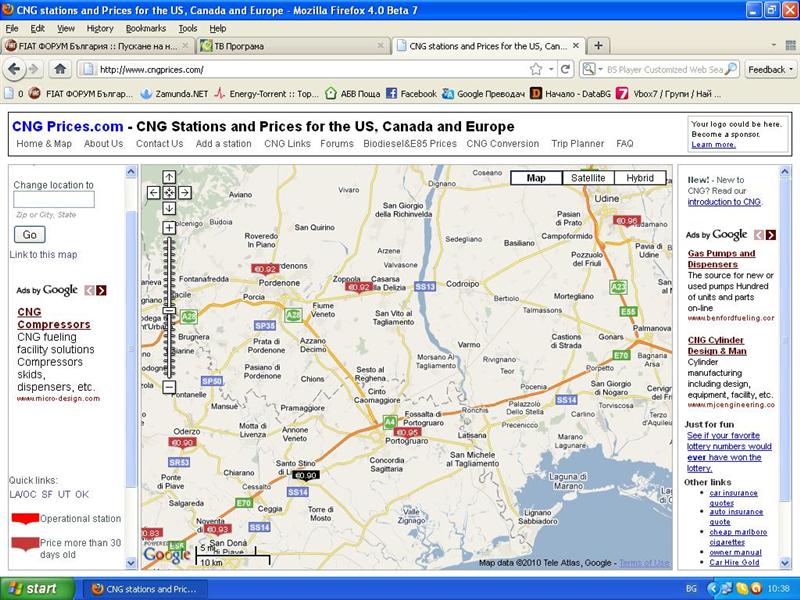Pan the map down with arrow

(169, 208)
